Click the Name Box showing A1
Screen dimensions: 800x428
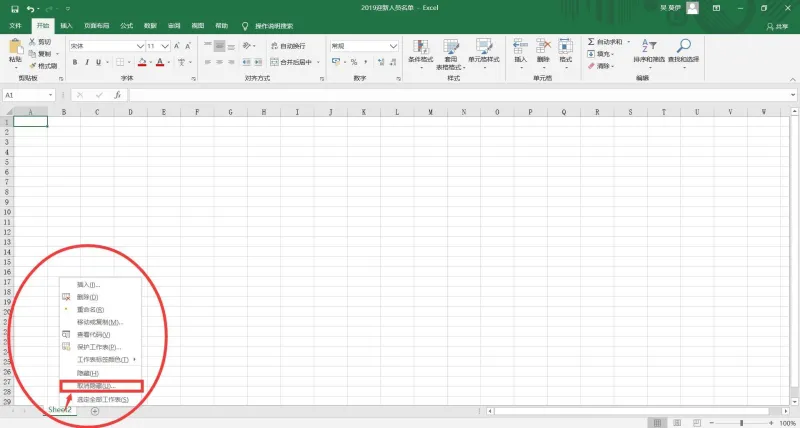[29, 95]
